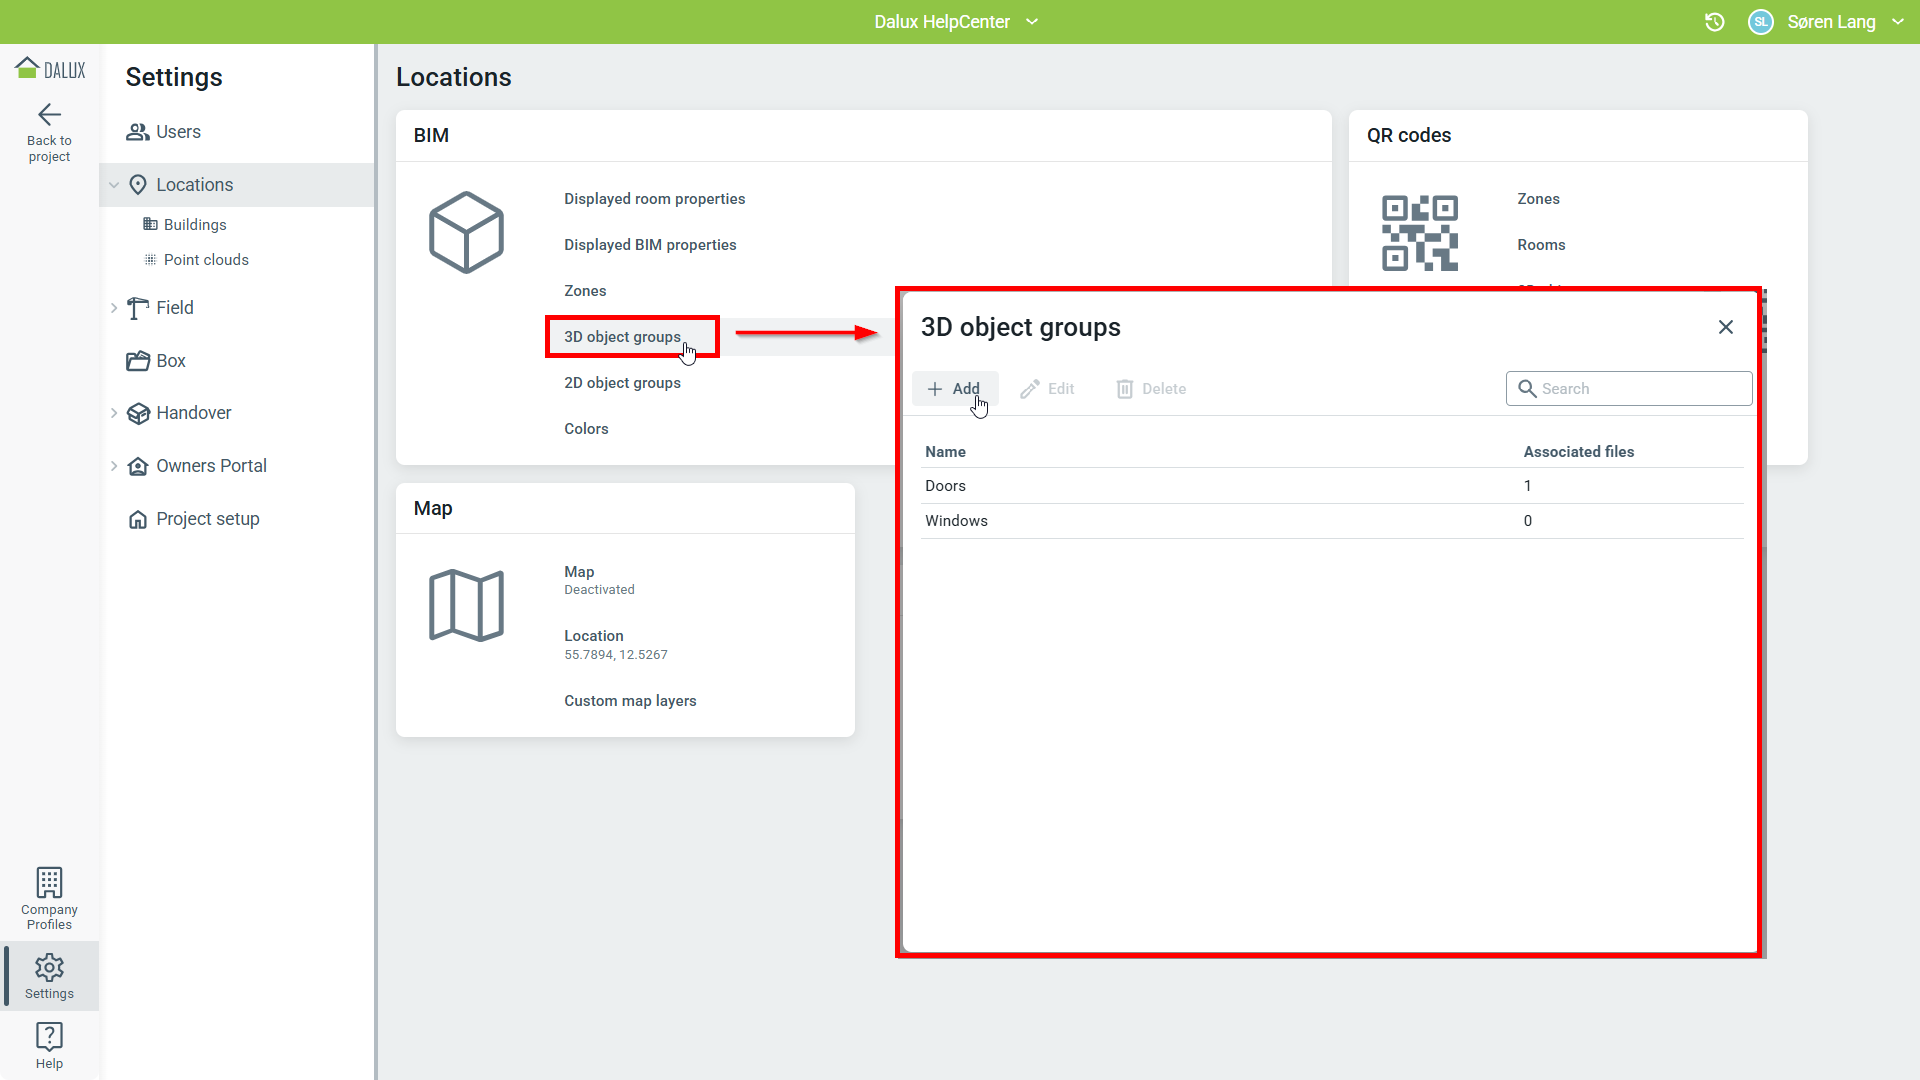Screen dimensions: 1920x1080
Task: Click the history clock icon in the top bar
Action: (1714, 22)
